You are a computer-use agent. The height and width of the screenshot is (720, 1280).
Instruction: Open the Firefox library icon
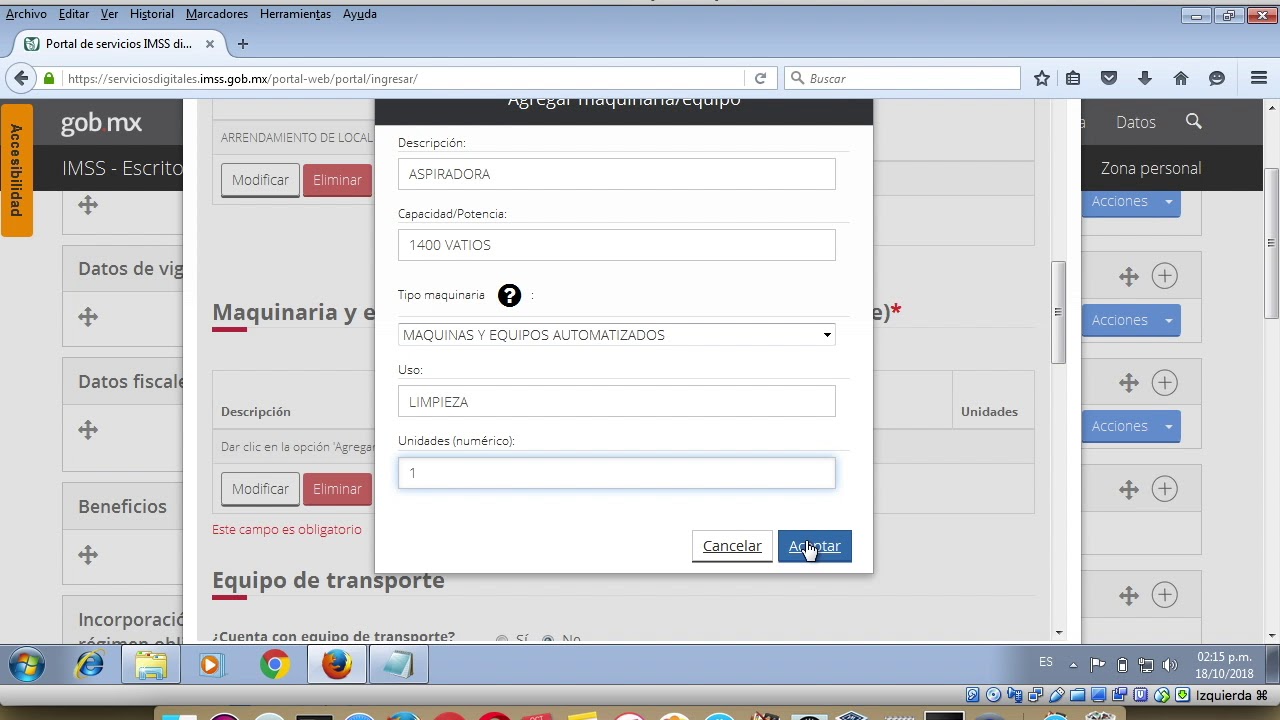1073,78
